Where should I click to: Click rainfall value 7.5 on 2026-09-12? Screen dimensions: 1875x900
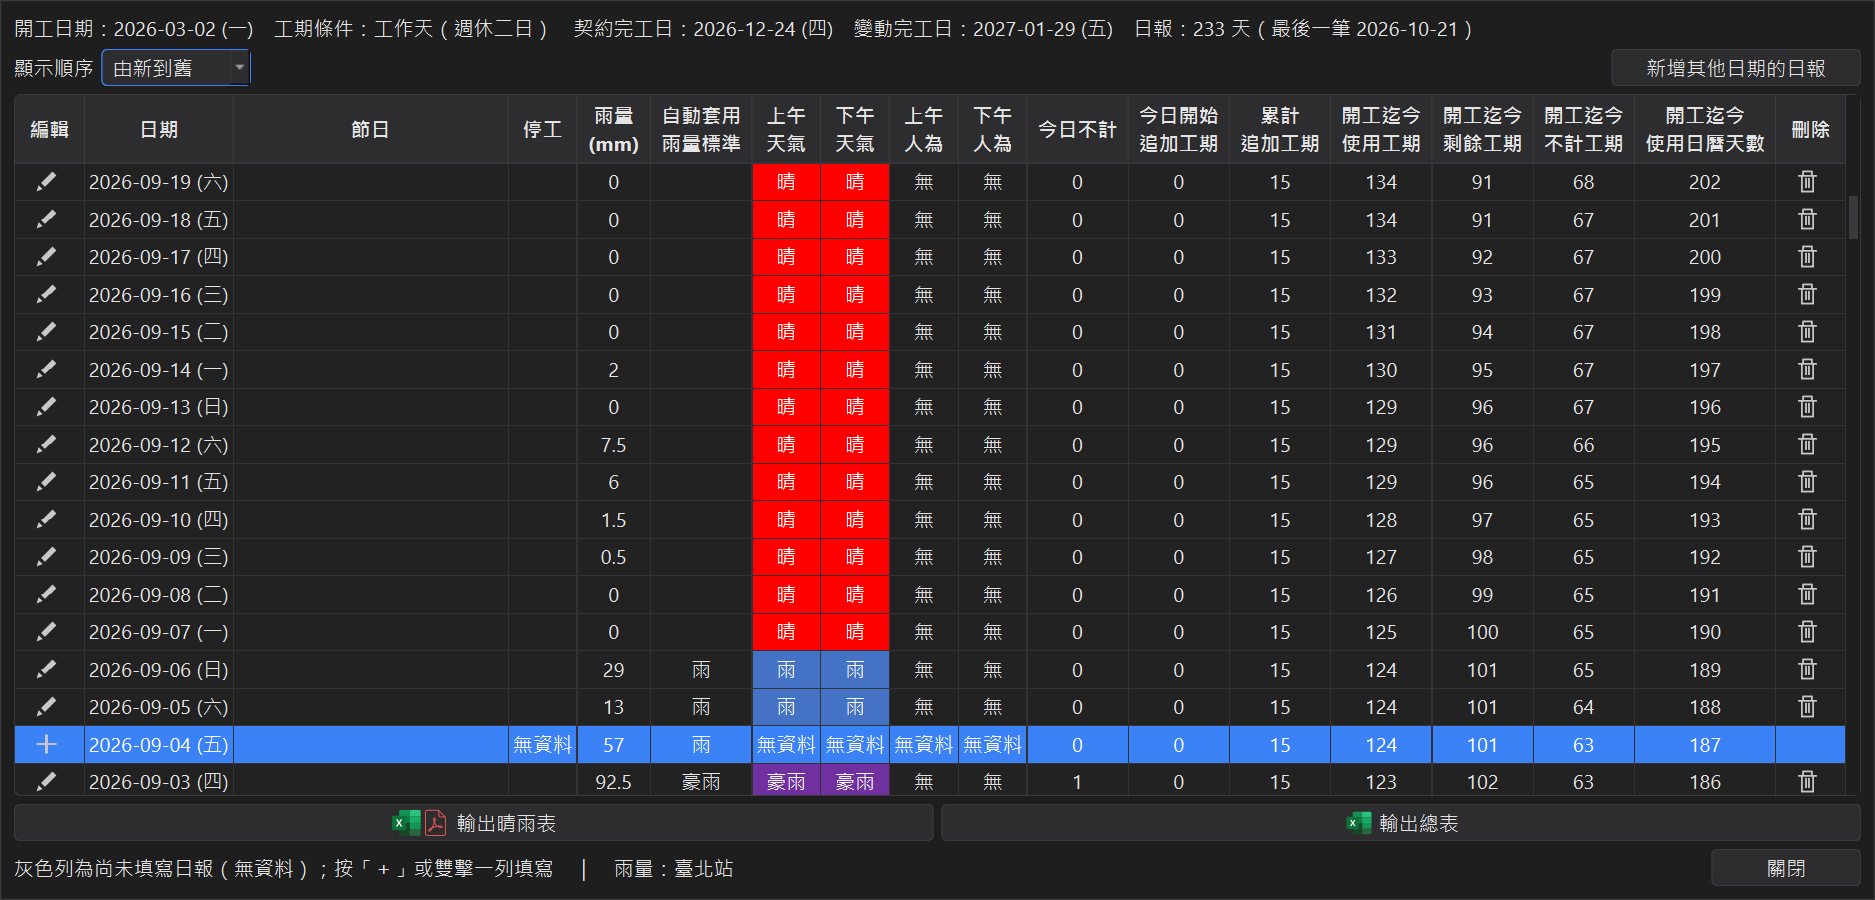click(x=614, y=445)
